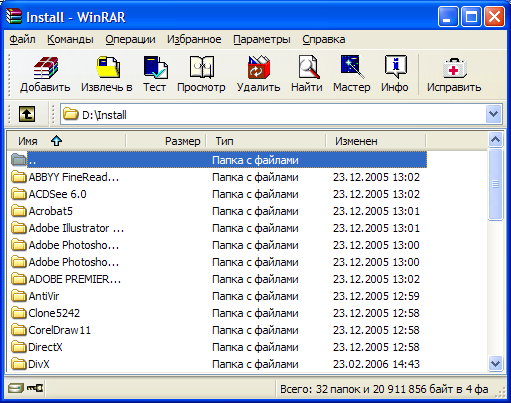
Task: Select the 'Adobe Illustrator ...' name
Action: 76,228
